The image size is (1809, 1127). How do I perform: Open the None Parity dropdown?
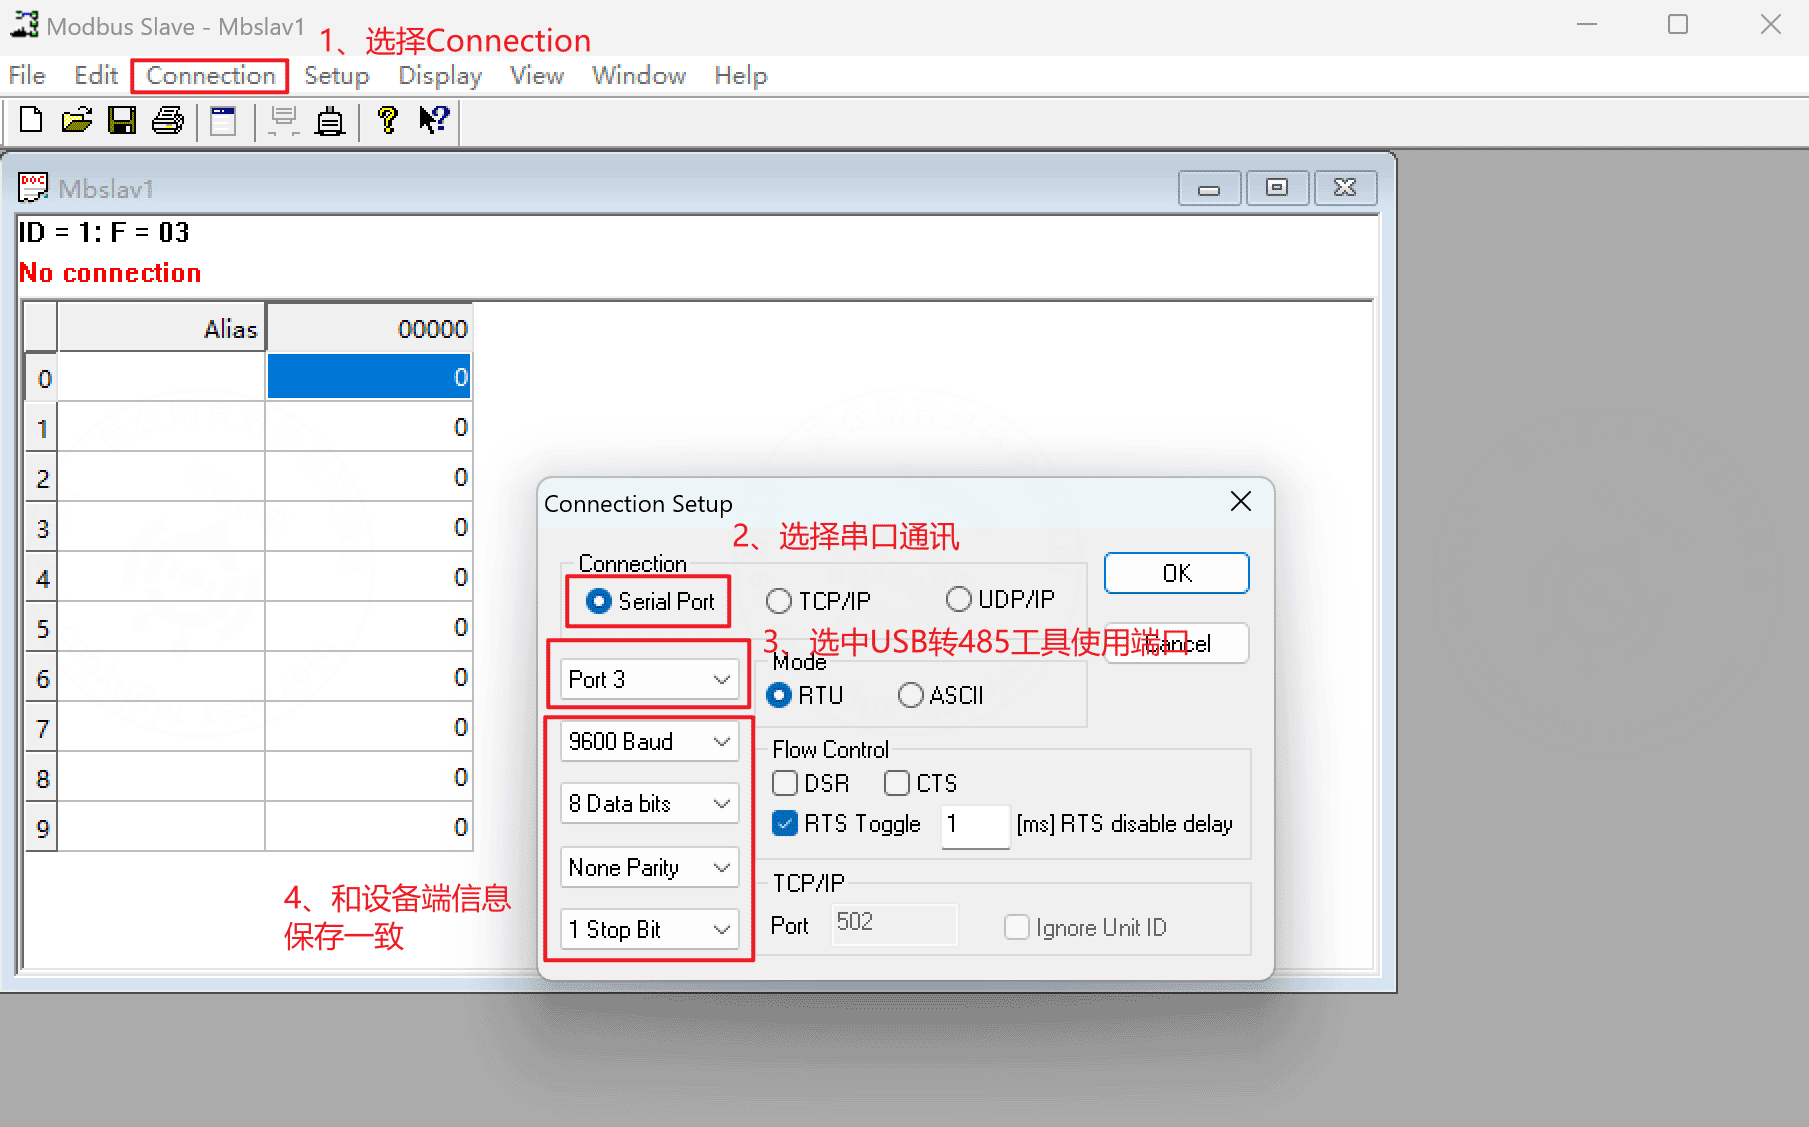pos(650,868)
